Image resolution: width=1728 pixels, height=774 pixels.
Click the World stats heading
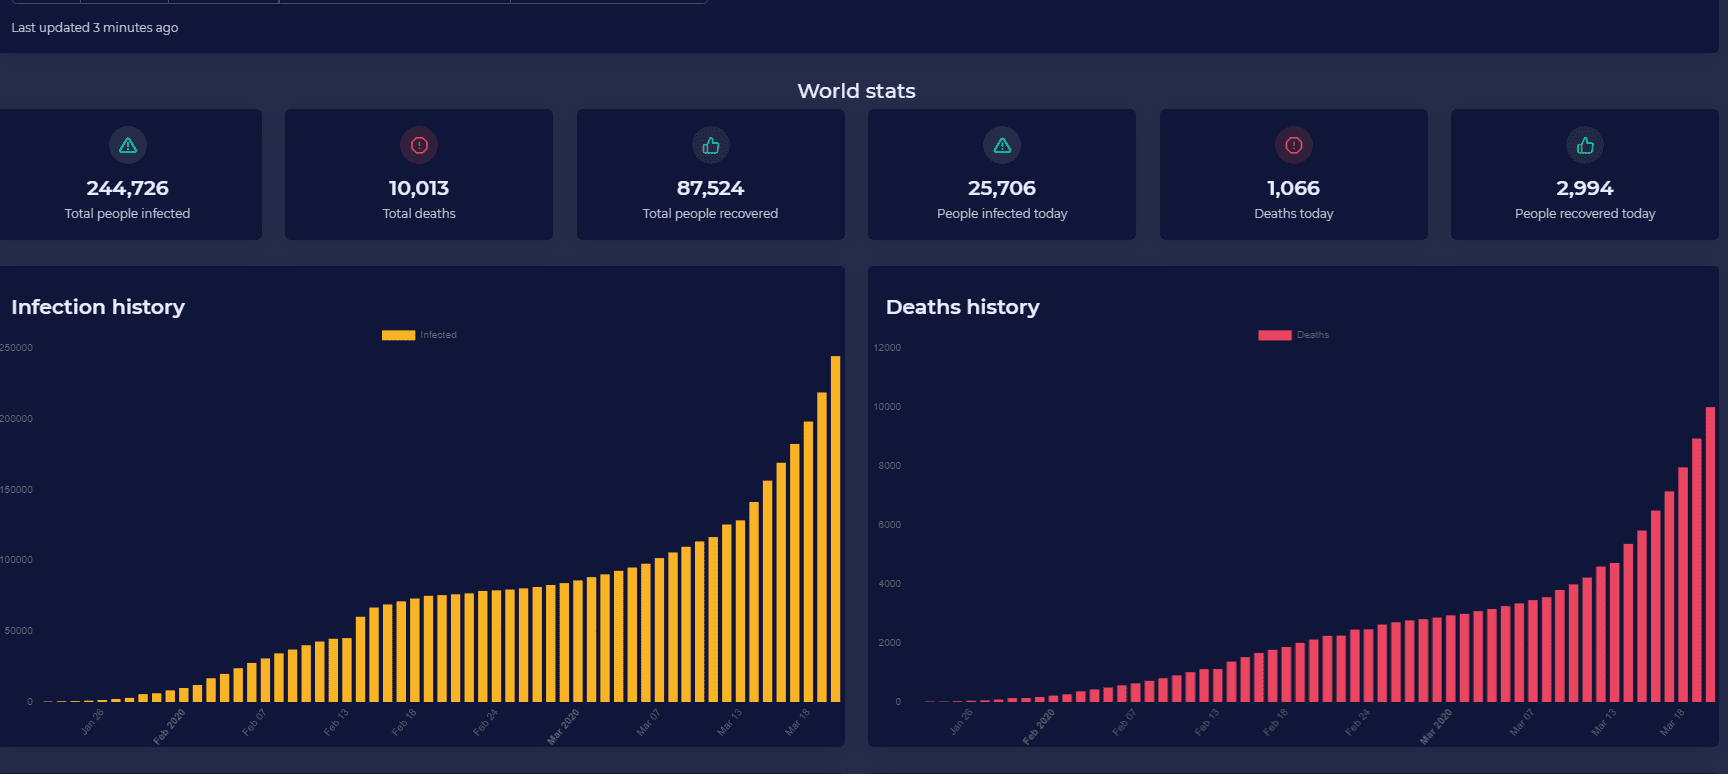(857, 91)
